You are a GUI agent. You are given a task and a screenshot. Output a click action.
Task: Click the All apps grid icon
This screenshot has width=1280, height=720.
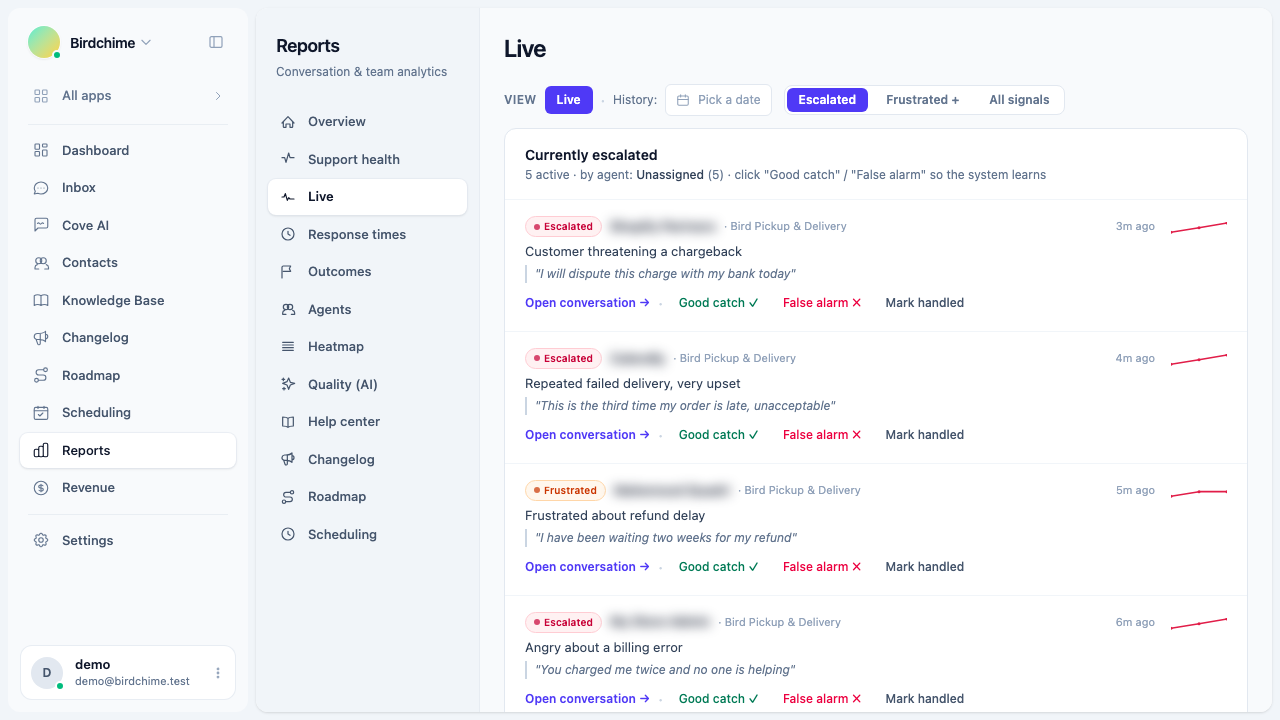41,96
